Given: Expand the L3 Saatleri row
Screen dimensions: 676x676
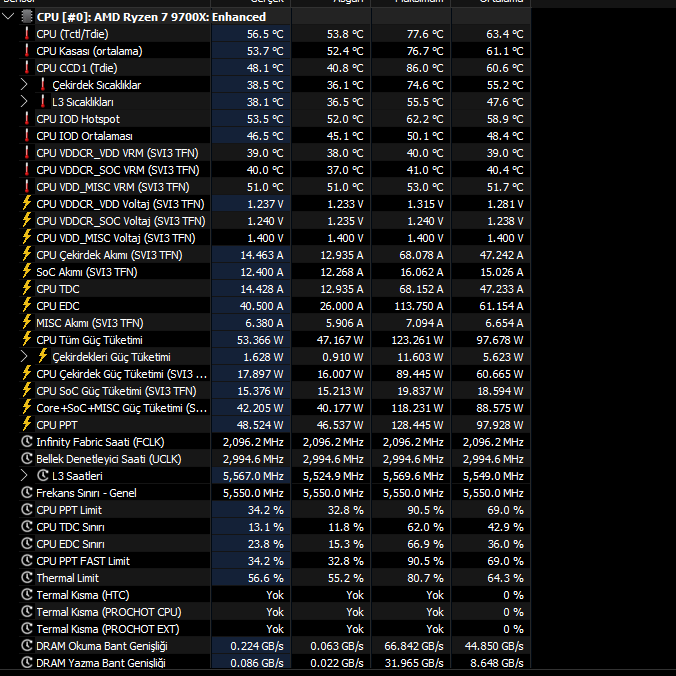Looking at the screenshot, I should tap(24, 476).
